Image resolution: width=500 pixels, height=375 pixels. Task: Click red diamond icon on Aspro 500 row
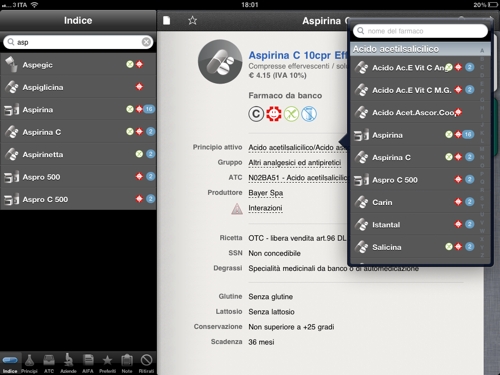point(139,176)
